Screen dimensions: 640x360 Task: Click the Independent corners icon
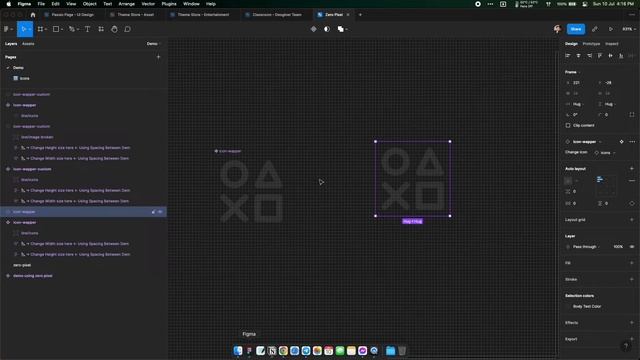tap(632, 115)
